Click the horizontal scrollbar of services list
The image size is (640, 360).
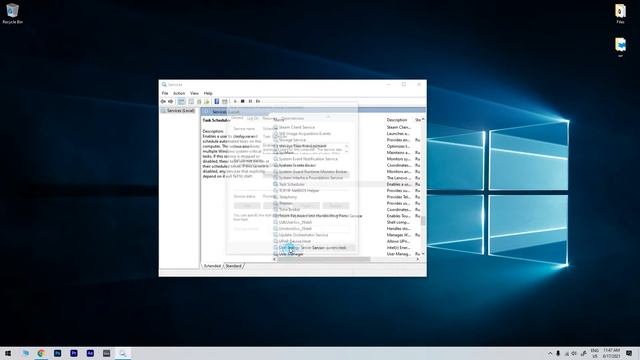[x=324, y=259]
